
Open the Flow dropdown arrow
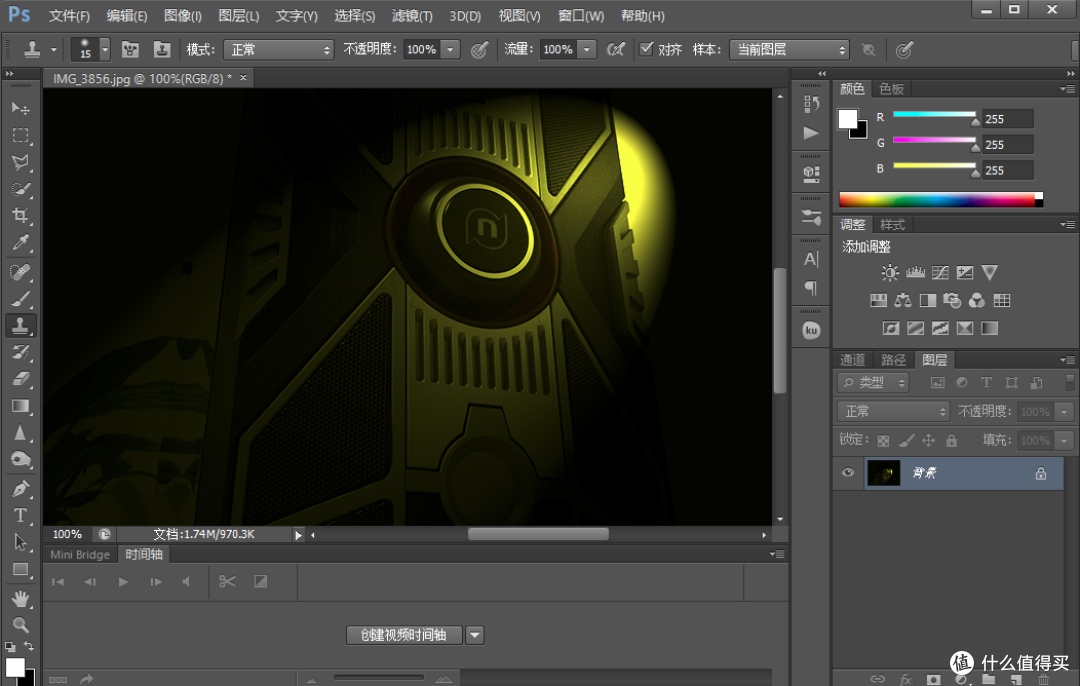pos(587,50)
